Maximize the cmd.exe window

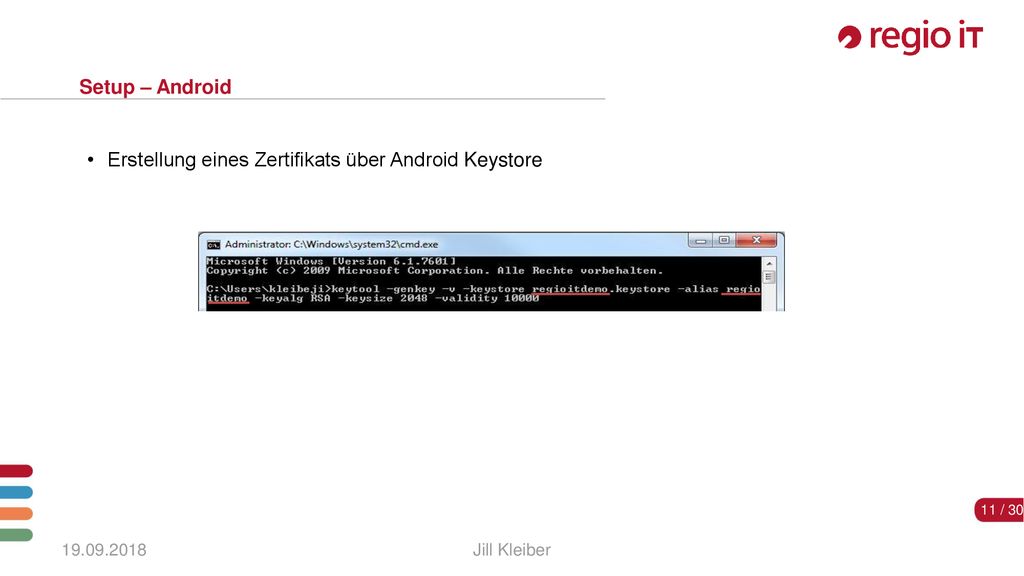coord(724,240)
